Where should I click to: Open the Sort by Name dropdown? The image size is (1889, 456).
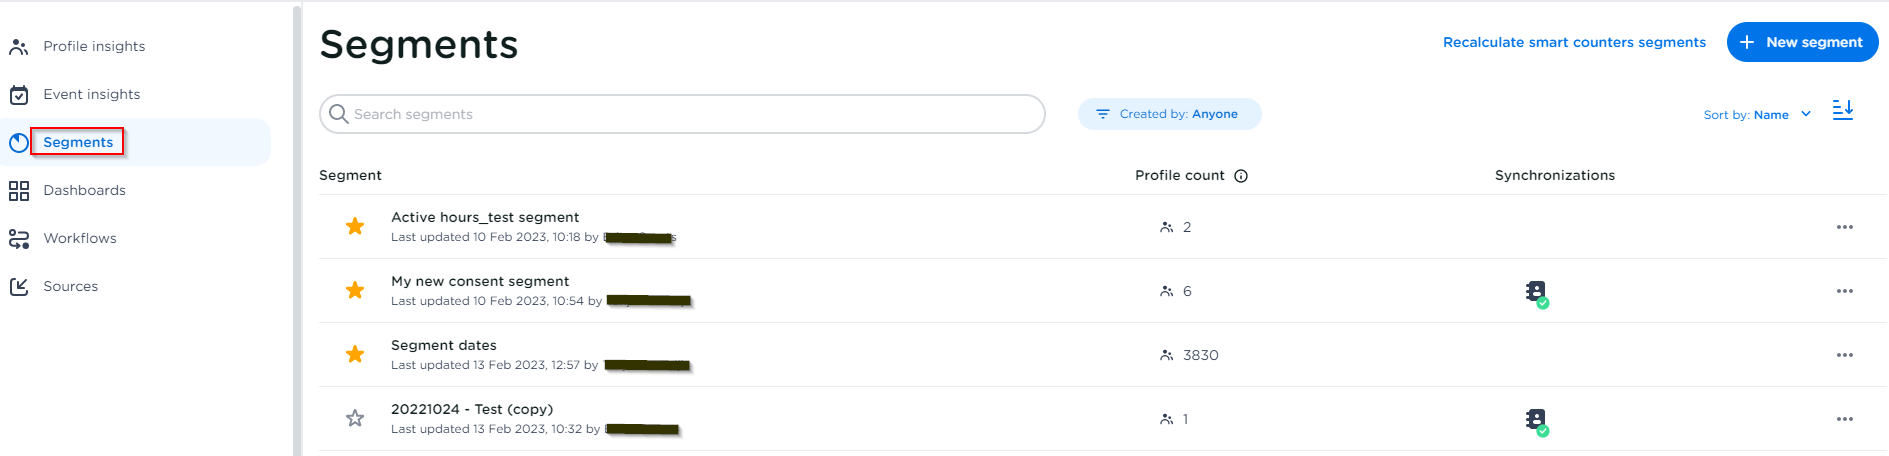[x=1757, y=115]
